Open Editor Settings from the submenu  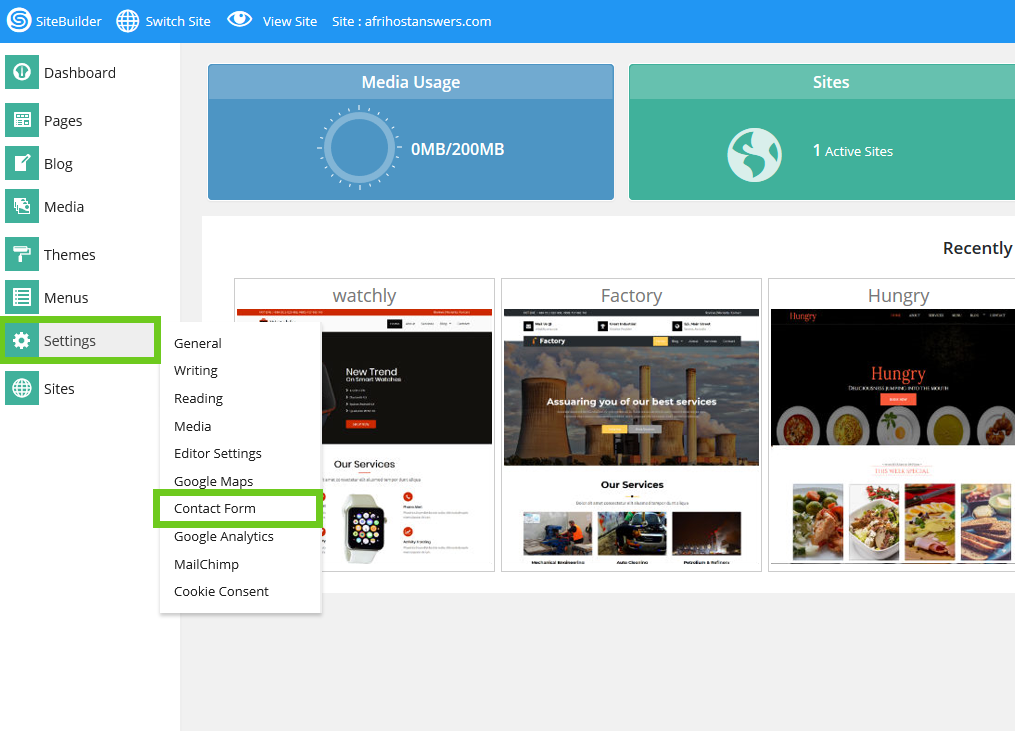218,453
